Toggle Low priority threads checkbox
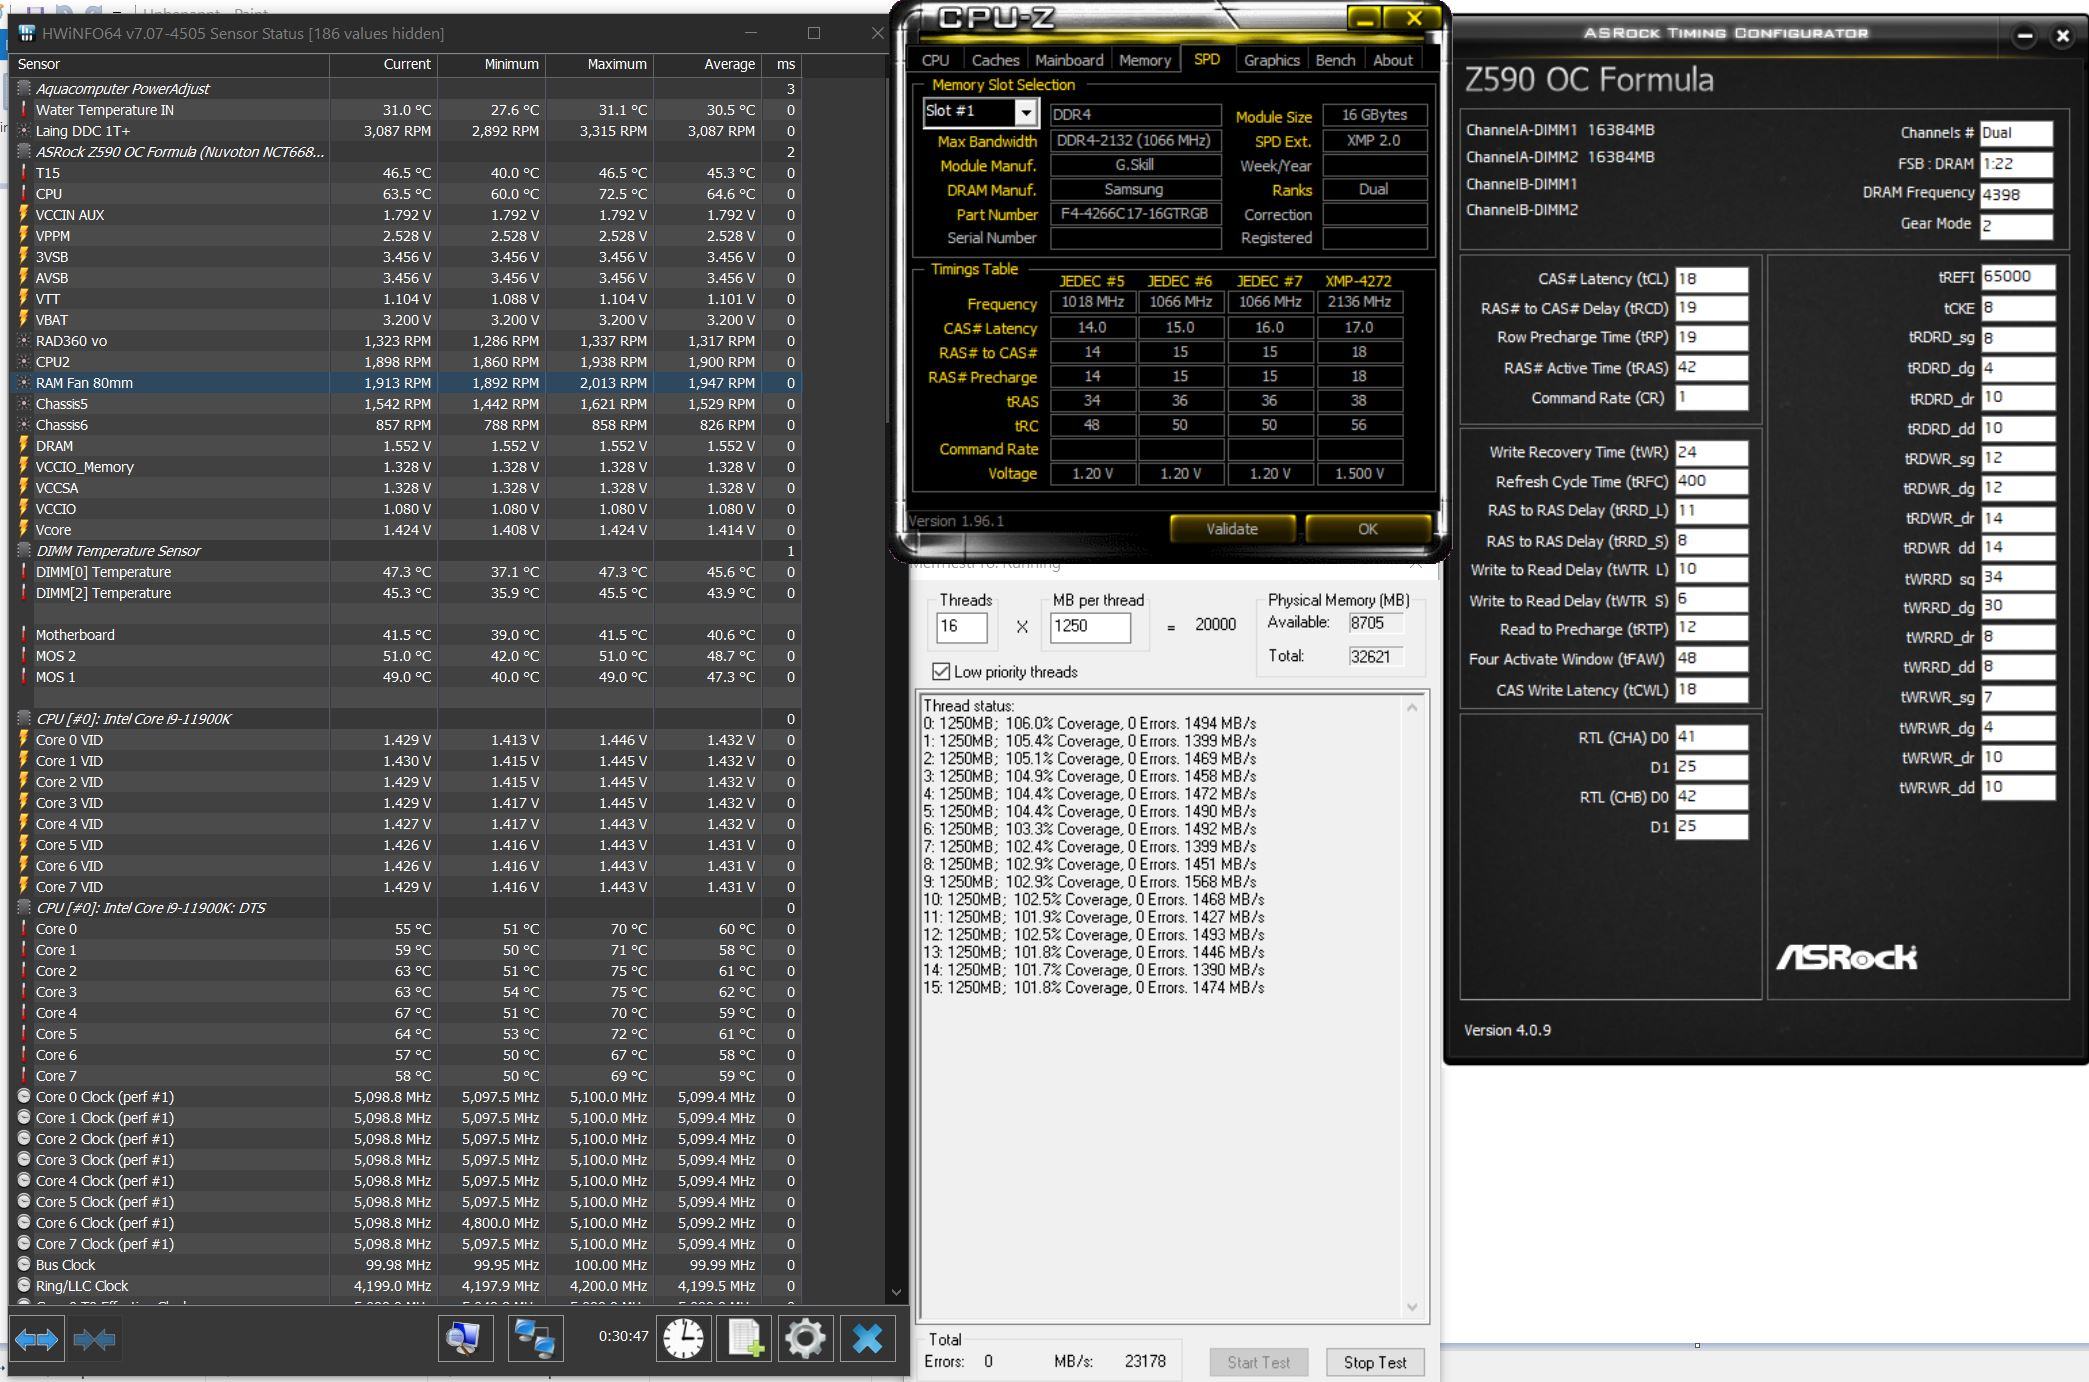 click(x=941, y=672)
